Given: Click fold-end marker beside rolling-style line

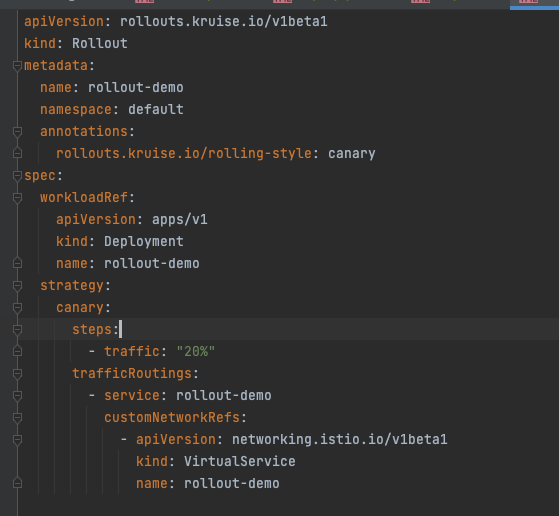Looking at the screenshot, I should tap(17, 153).
